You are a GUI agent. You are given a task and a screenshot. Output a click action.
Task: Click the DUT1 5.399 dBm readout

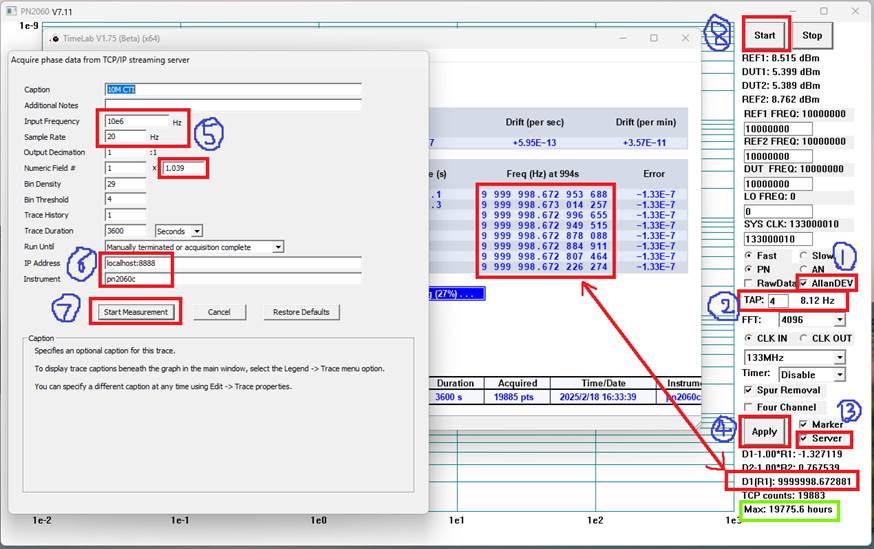pos(780,72)
